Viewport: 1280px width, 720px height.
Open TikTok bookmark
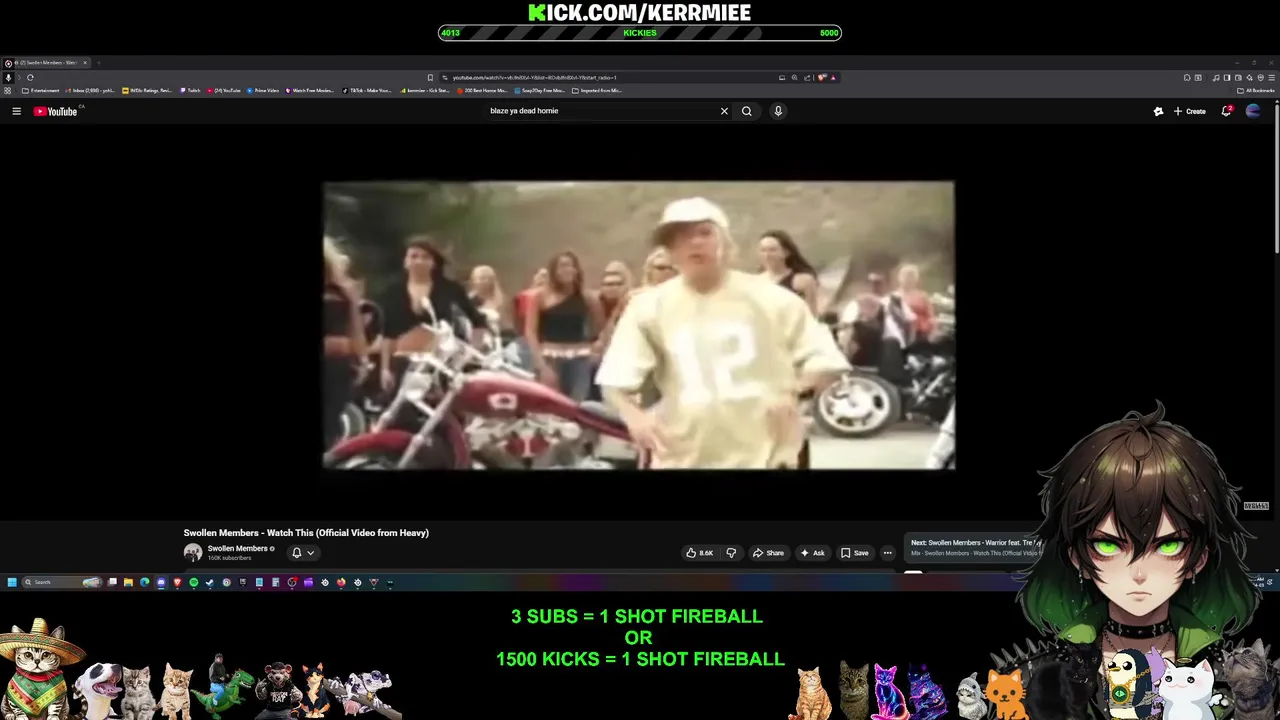click(x=367, y=90)
